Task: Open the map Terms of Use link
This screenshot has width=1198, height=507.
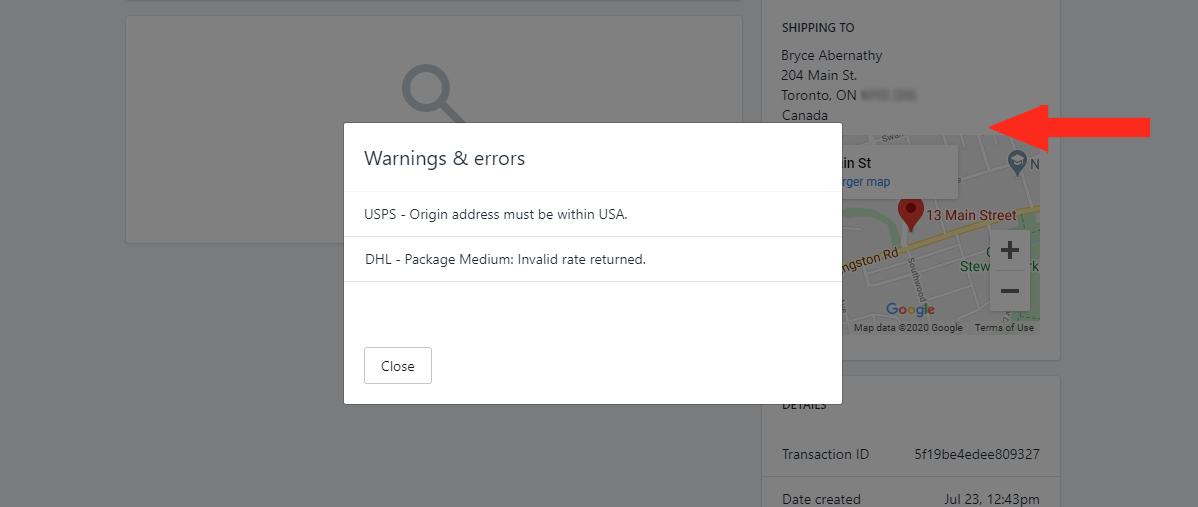Action: [1004, 328]
